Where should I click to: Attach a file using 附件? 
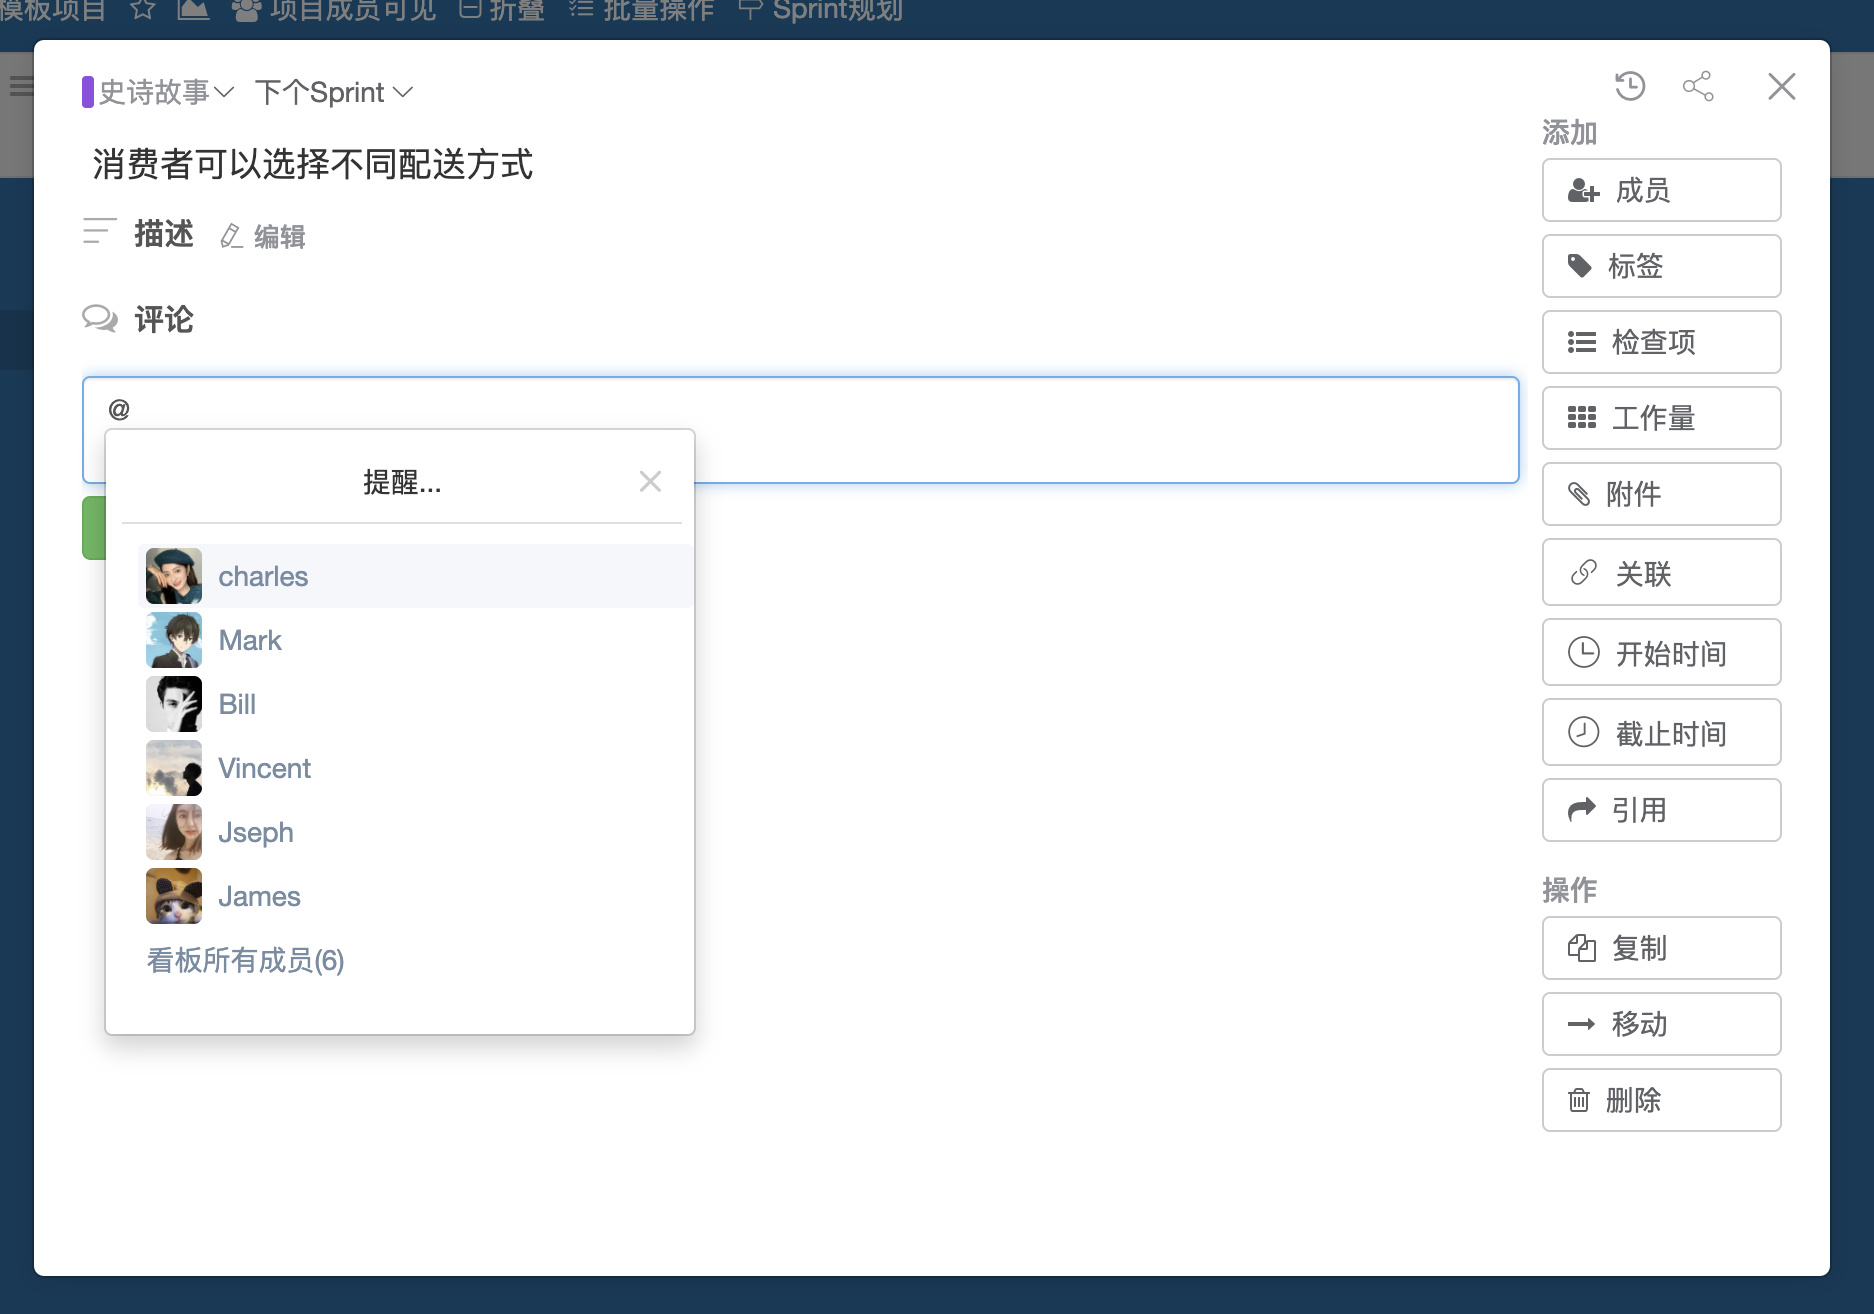[1661, 494]
